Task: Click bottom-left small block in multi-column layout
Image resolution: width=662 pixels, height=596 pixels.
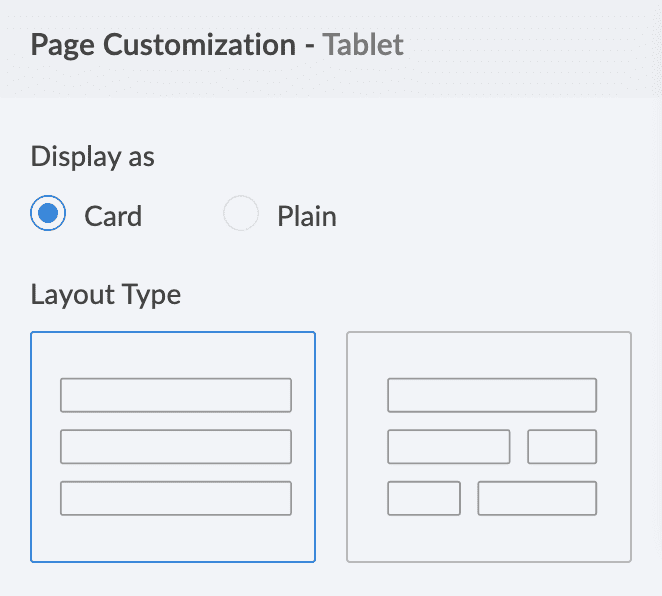Action: coord(424,498)
